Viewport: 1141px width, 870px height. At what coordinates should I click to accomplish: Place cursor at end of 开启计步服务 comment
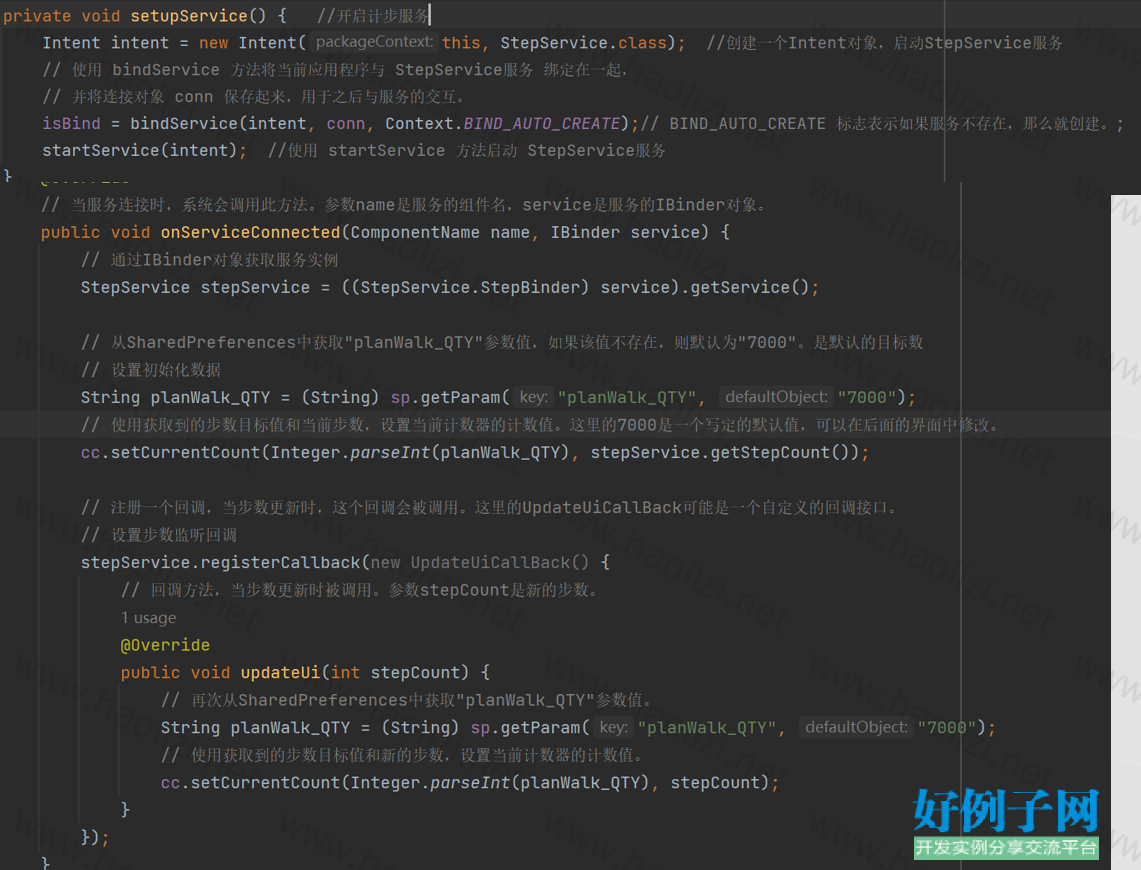[x=430, y=16]
